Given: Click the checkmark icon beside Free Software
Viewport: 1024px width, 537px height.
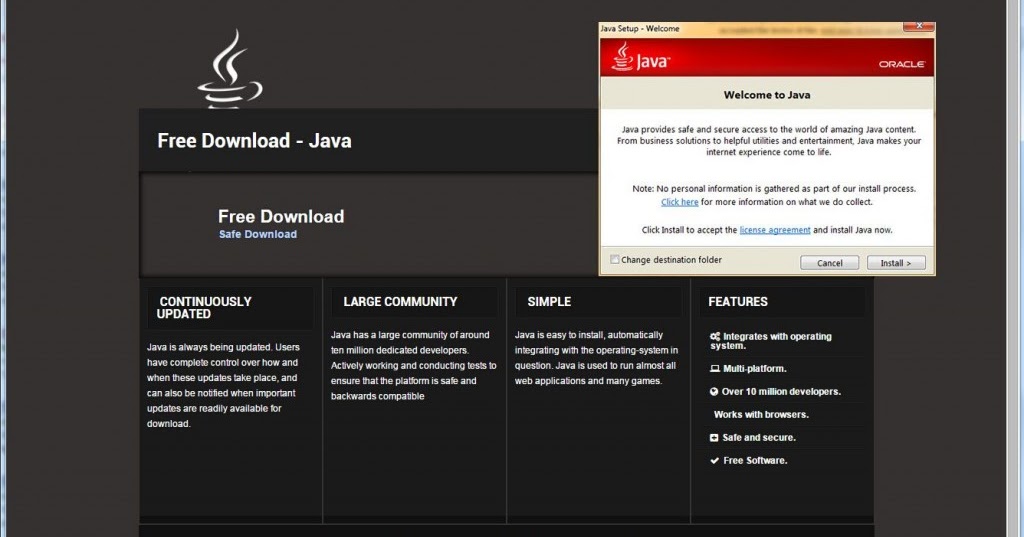Looking at the screenshot, I should (x=714, y=461).
